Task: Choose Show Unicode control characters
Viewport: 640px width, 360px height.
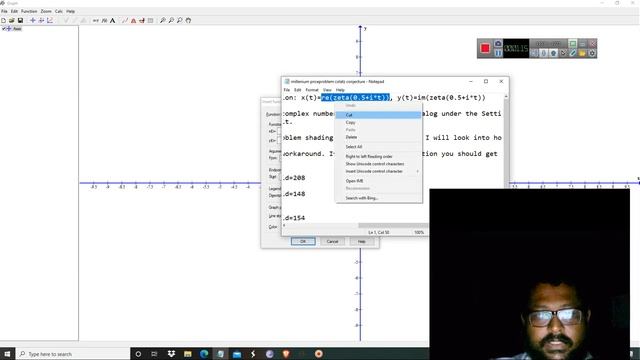Action: (x=378, y=164)
